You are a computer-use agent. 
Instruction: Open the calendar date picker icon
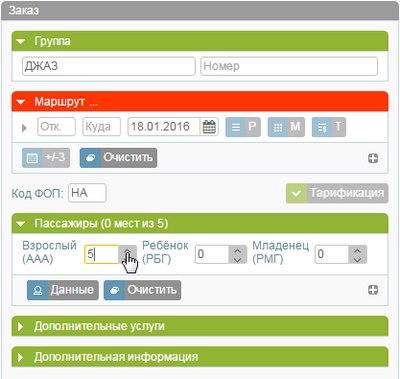[209, 127]
